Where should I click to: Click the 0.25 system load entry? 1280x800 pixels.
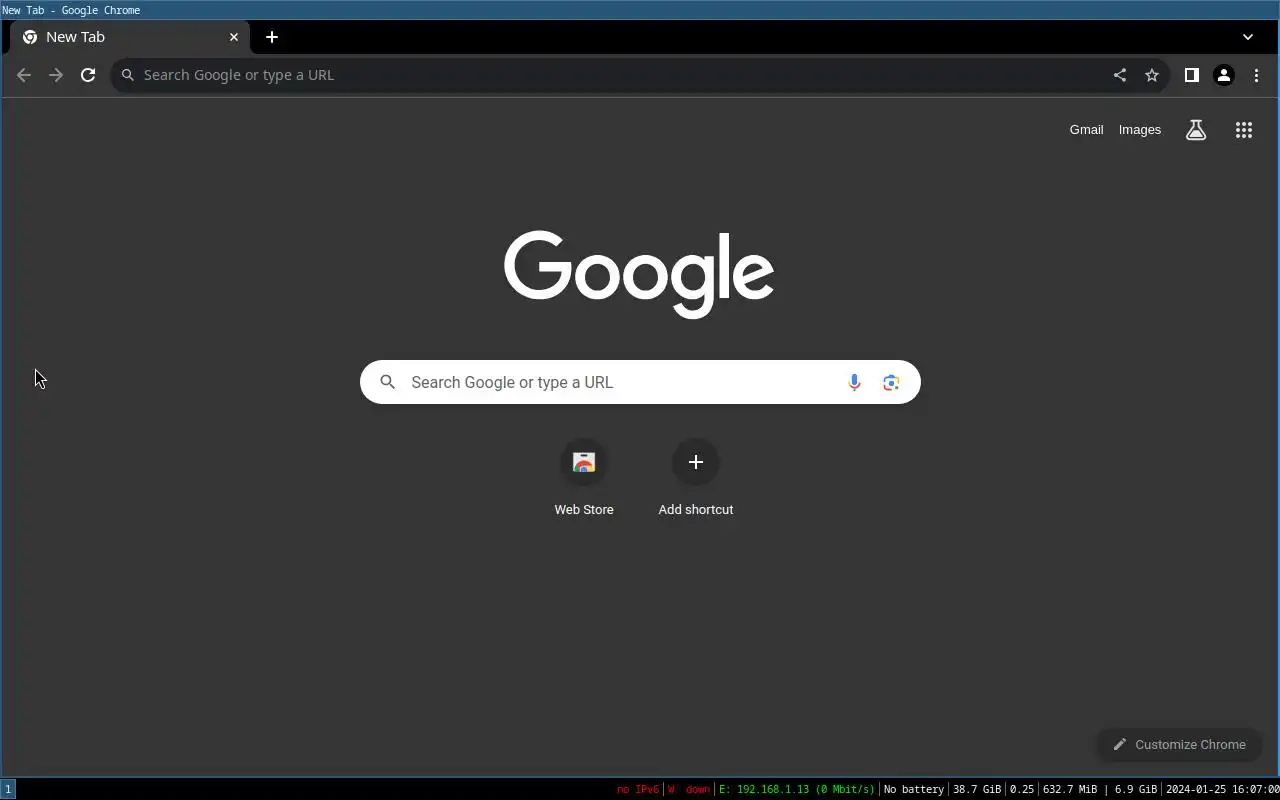(1022, 789)
